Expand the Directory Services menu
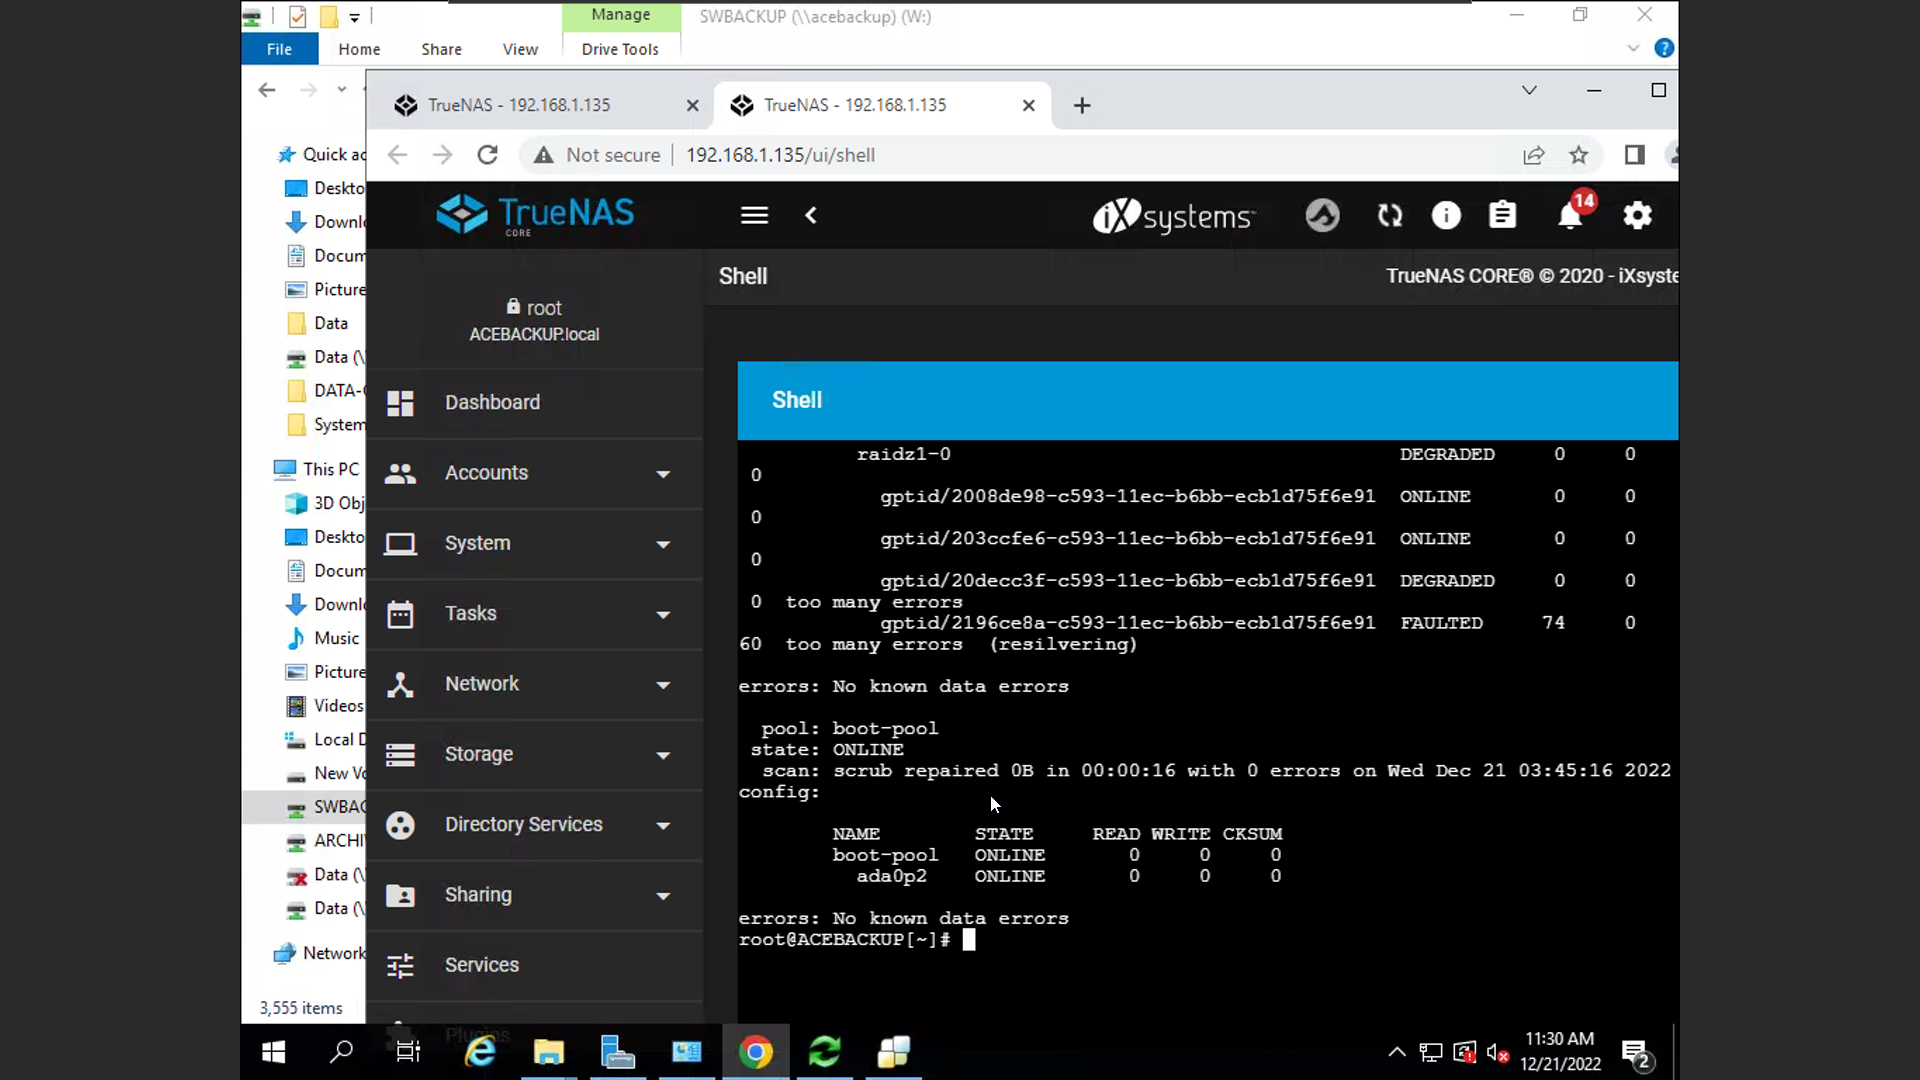The width and height of the screenshot is (1920, 1080). (x=534, y=824)
